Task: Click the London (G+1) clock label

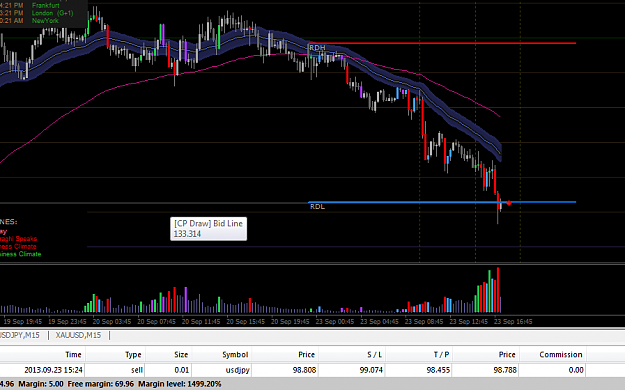Action: [52, 13]
